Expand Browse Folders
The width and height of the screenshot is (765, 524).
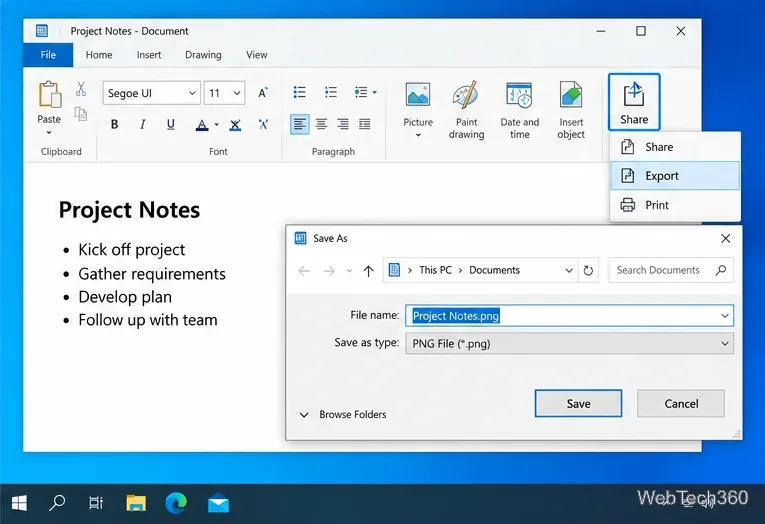[x=342, y=414]
